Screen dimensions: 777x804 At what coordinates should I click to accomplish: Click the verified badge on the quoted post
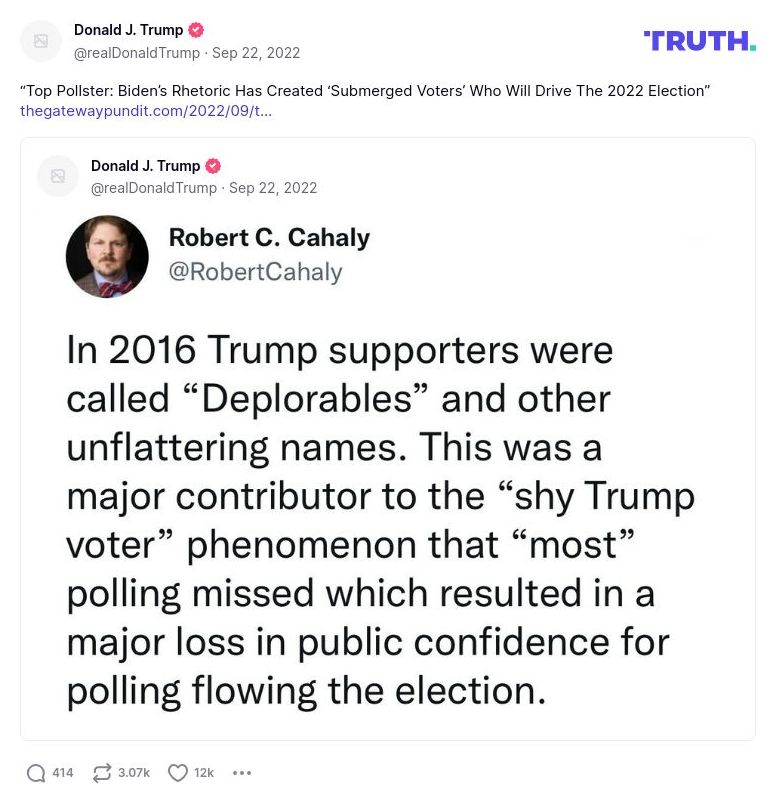coord(212,166)
